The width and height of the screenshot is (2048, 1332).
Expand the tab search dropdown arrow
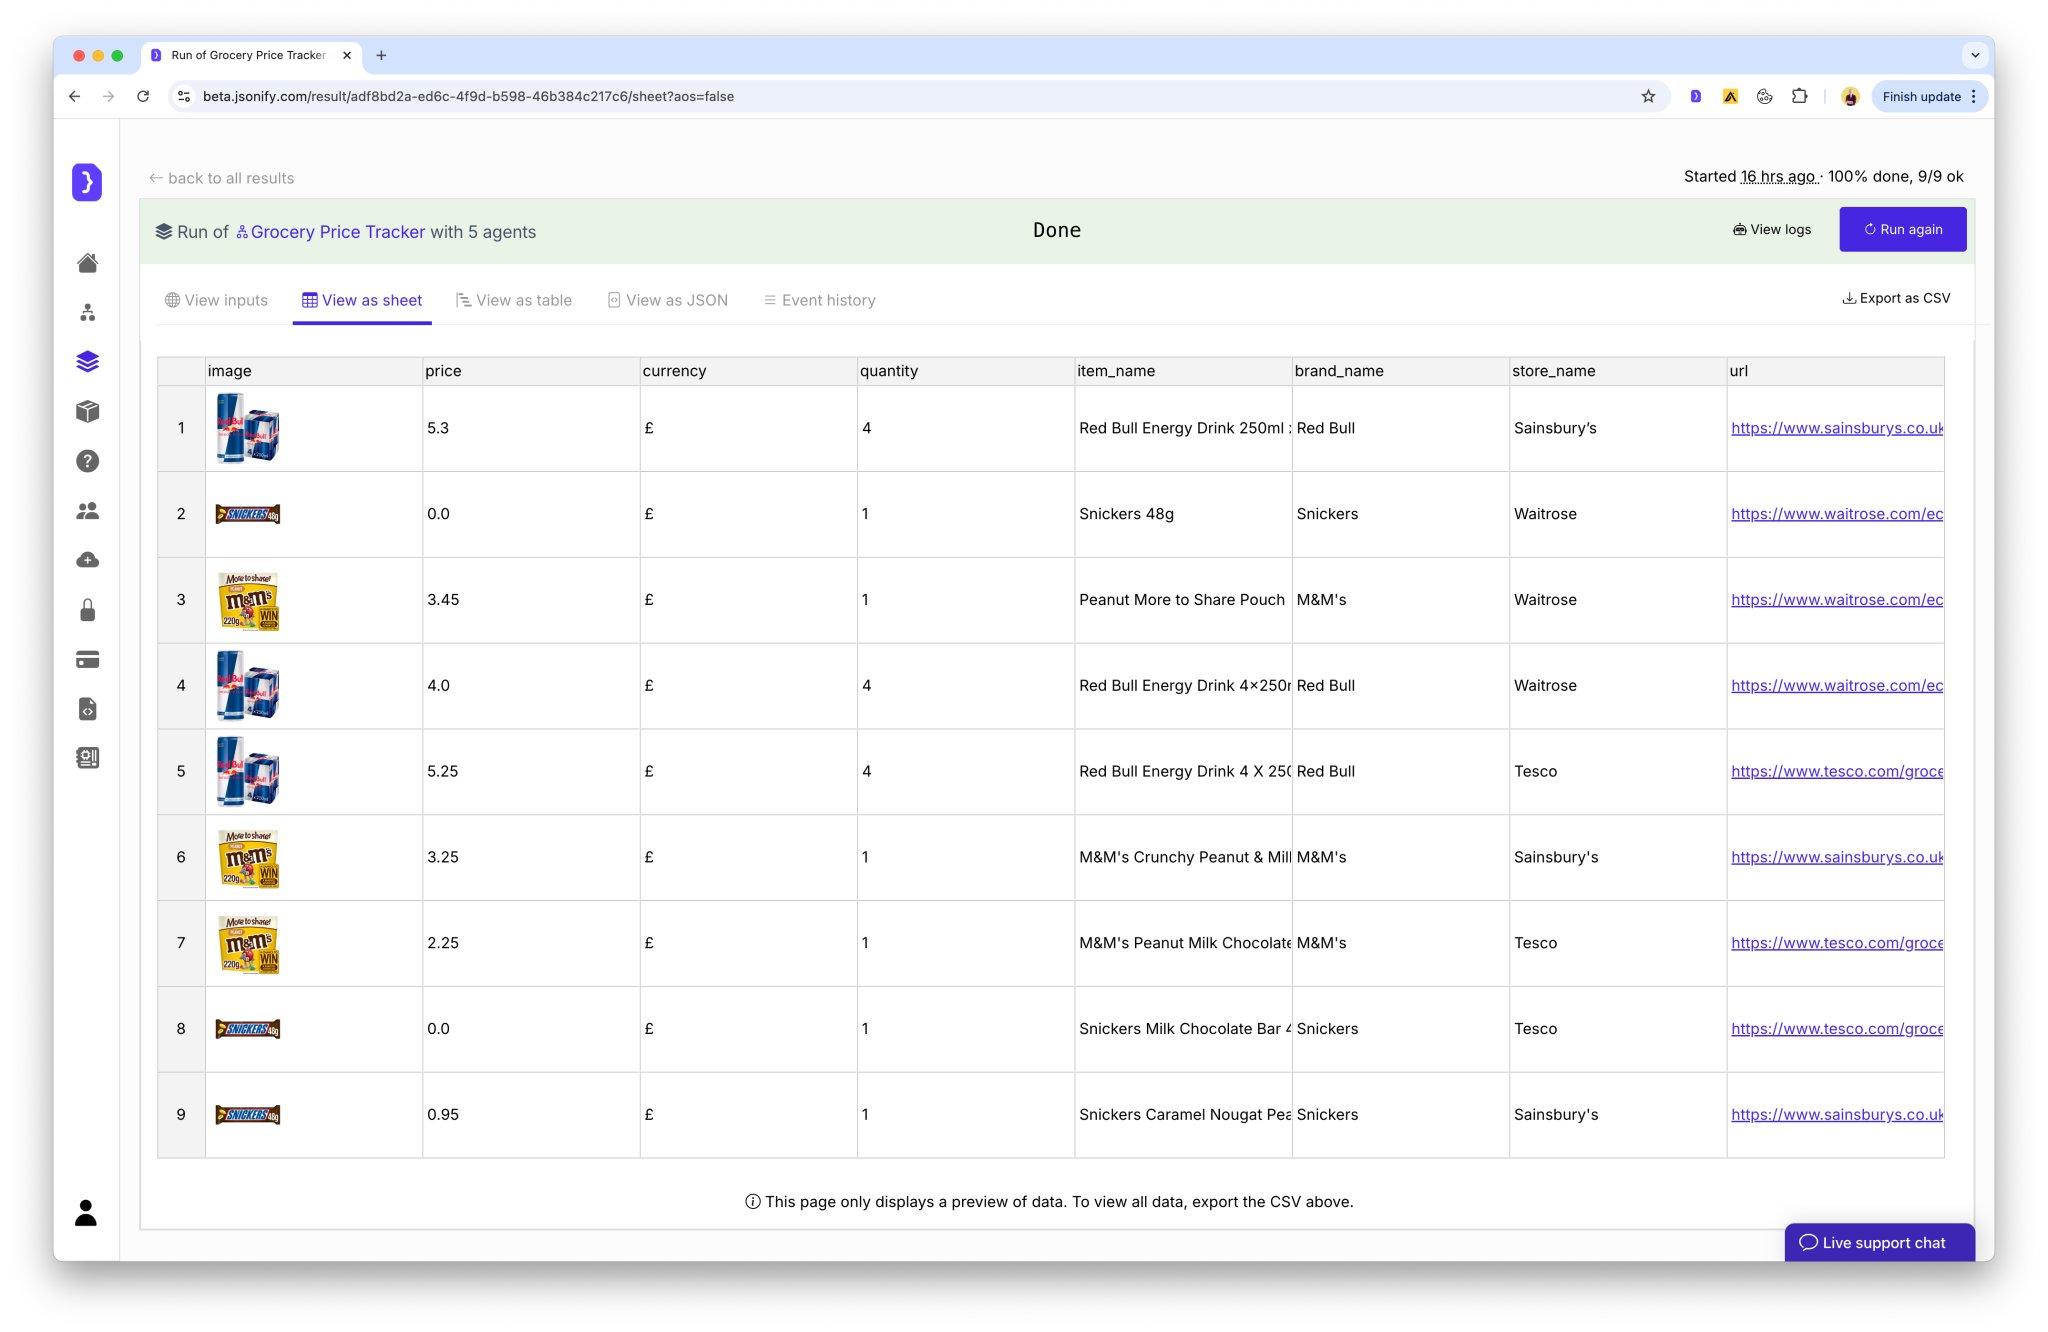[1975, 55]
